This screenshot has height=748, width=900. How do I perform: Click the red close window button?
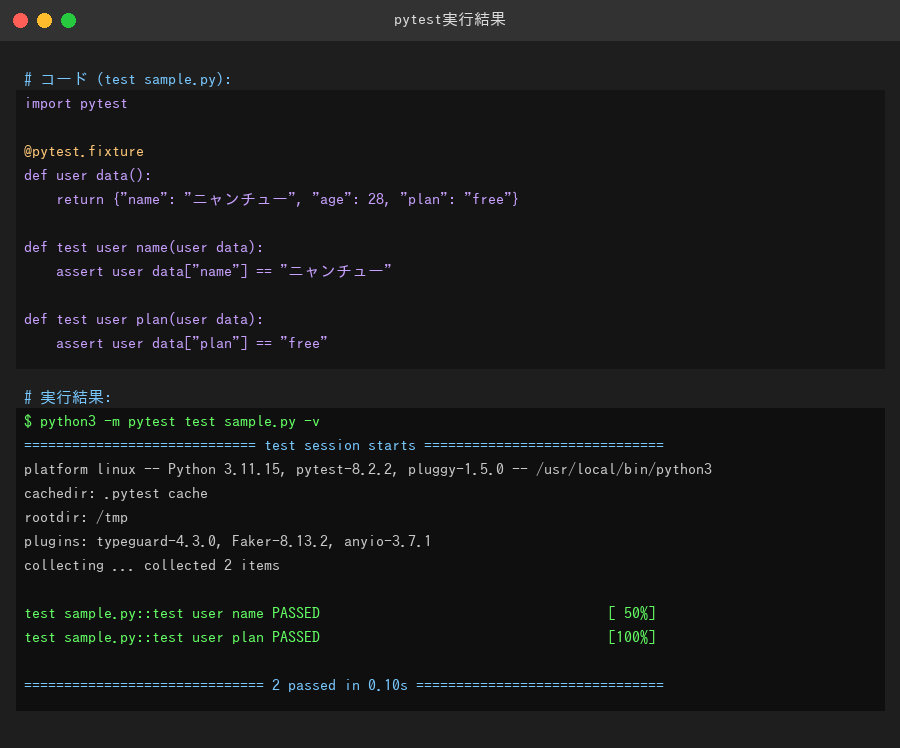click(x=21, y=21)
